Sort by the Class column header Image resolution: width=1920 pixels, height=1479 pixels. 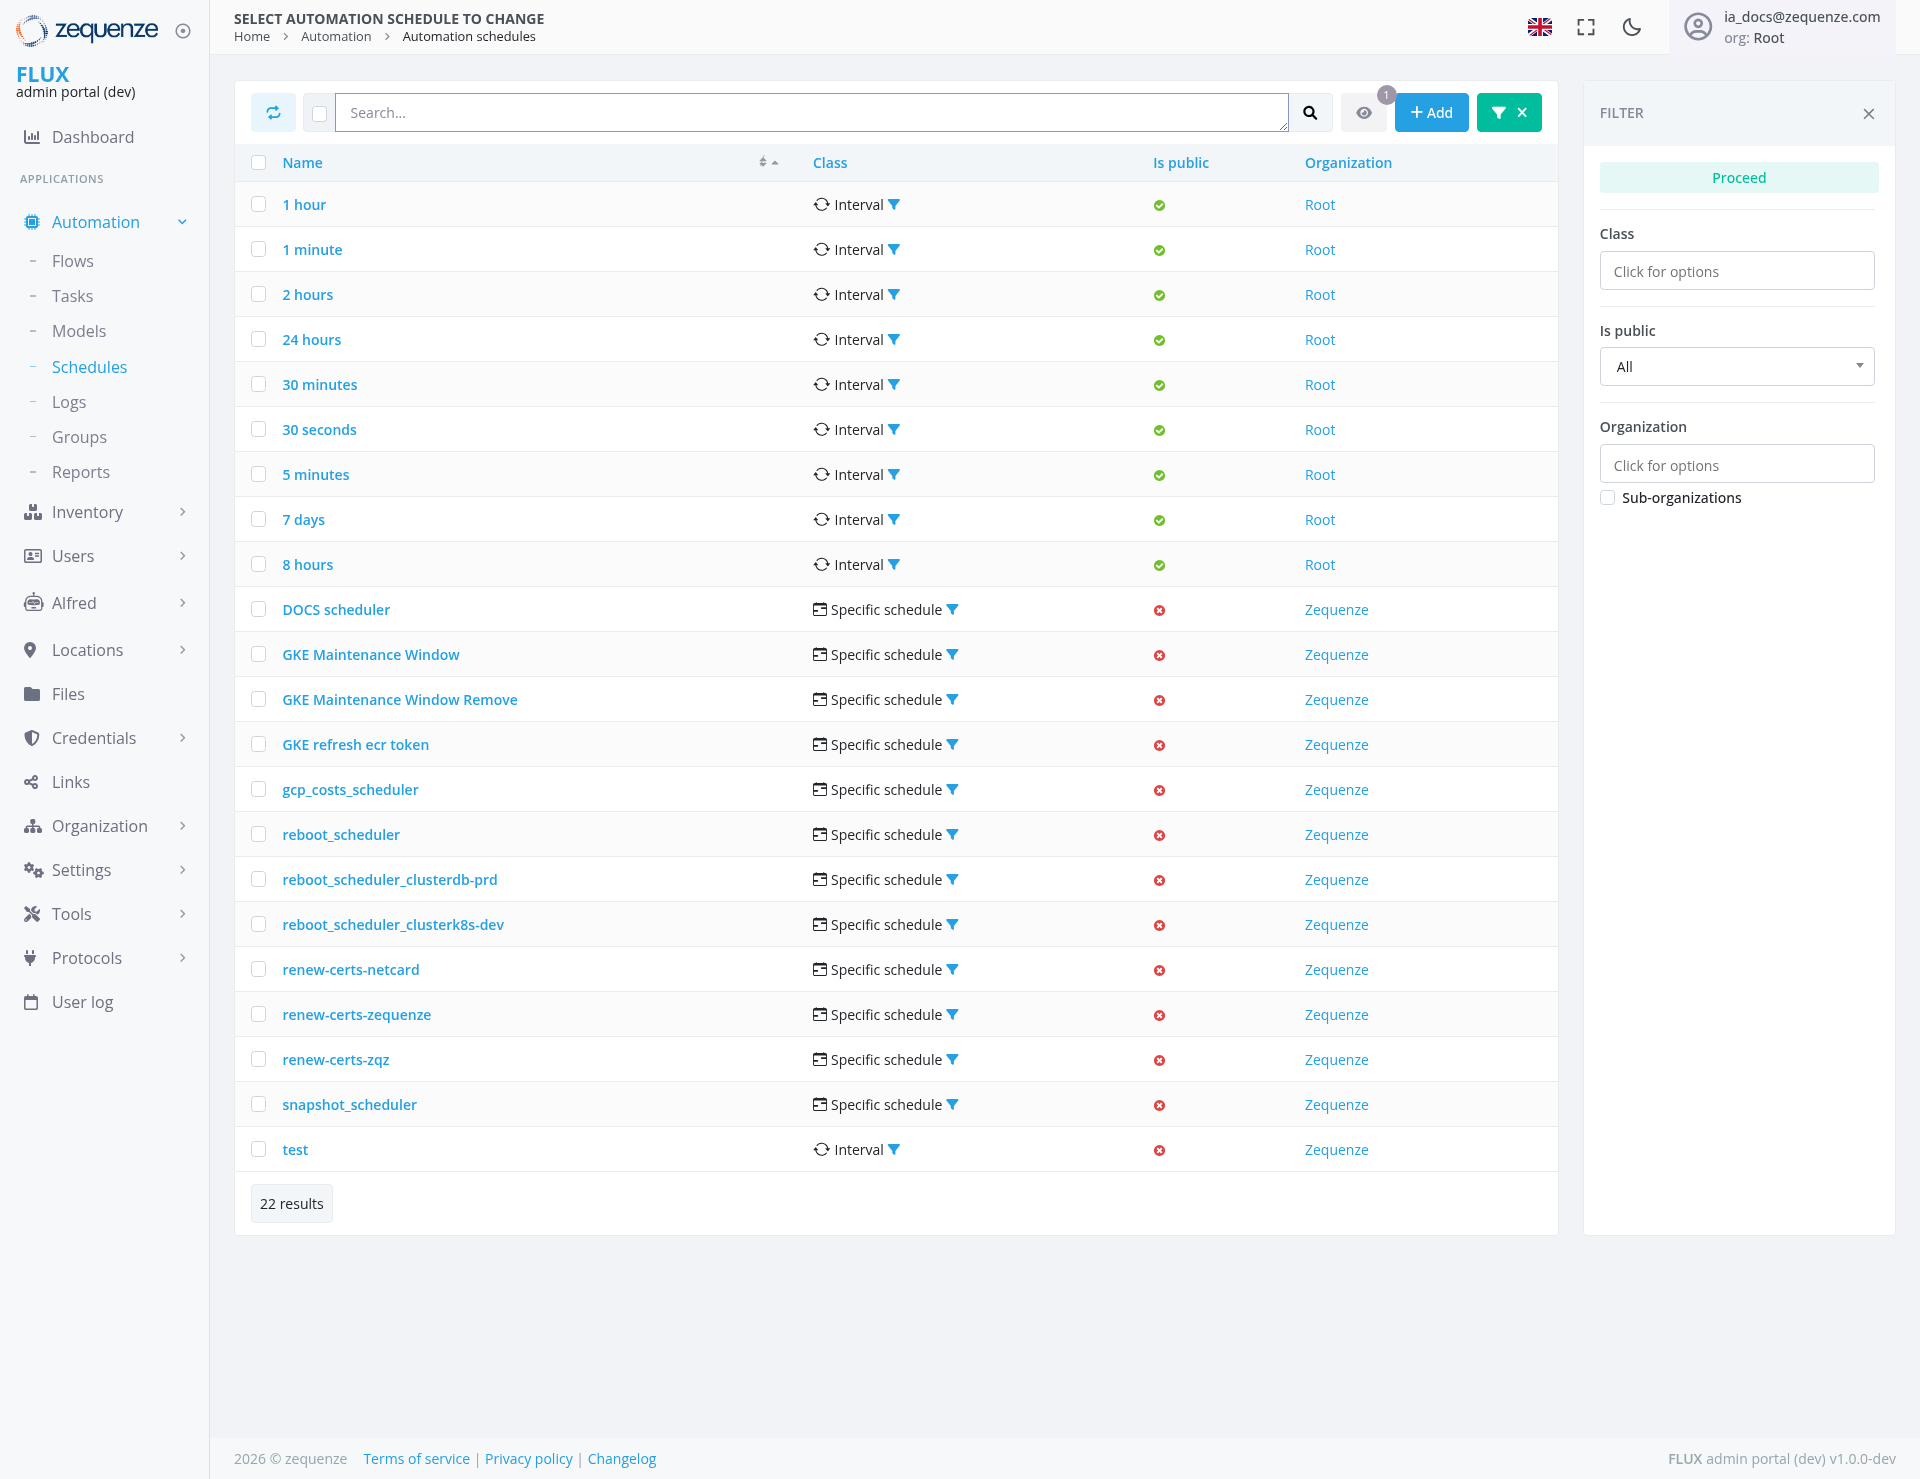click(829, 163)
